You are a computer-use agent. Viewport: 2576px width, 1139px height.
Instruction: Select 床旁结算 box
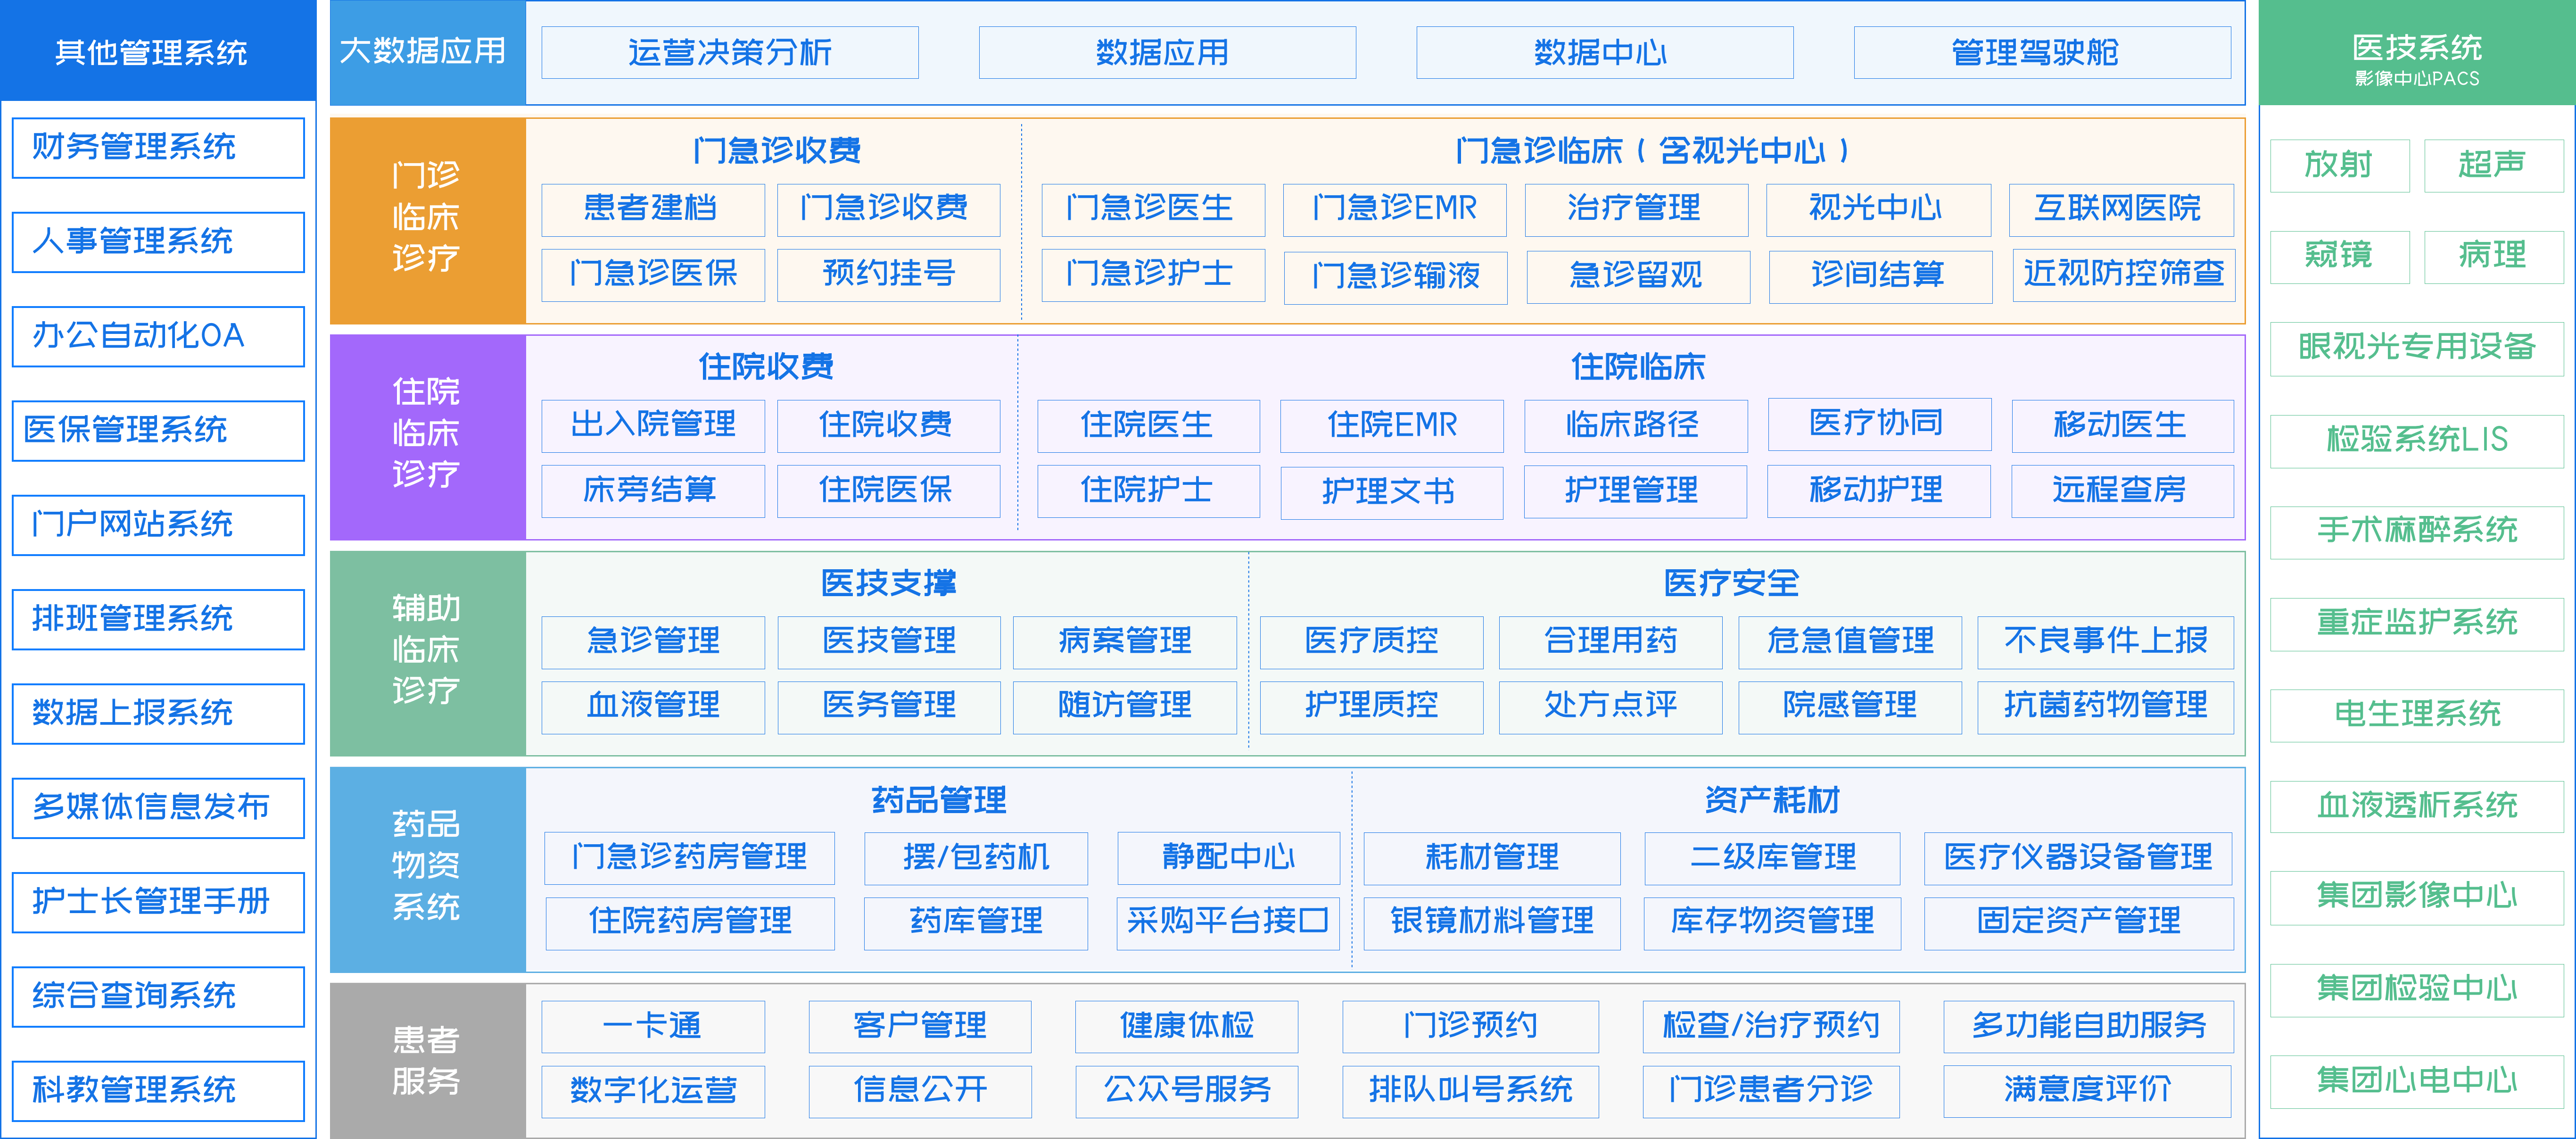pyautogui.click(x=652, y=491)
